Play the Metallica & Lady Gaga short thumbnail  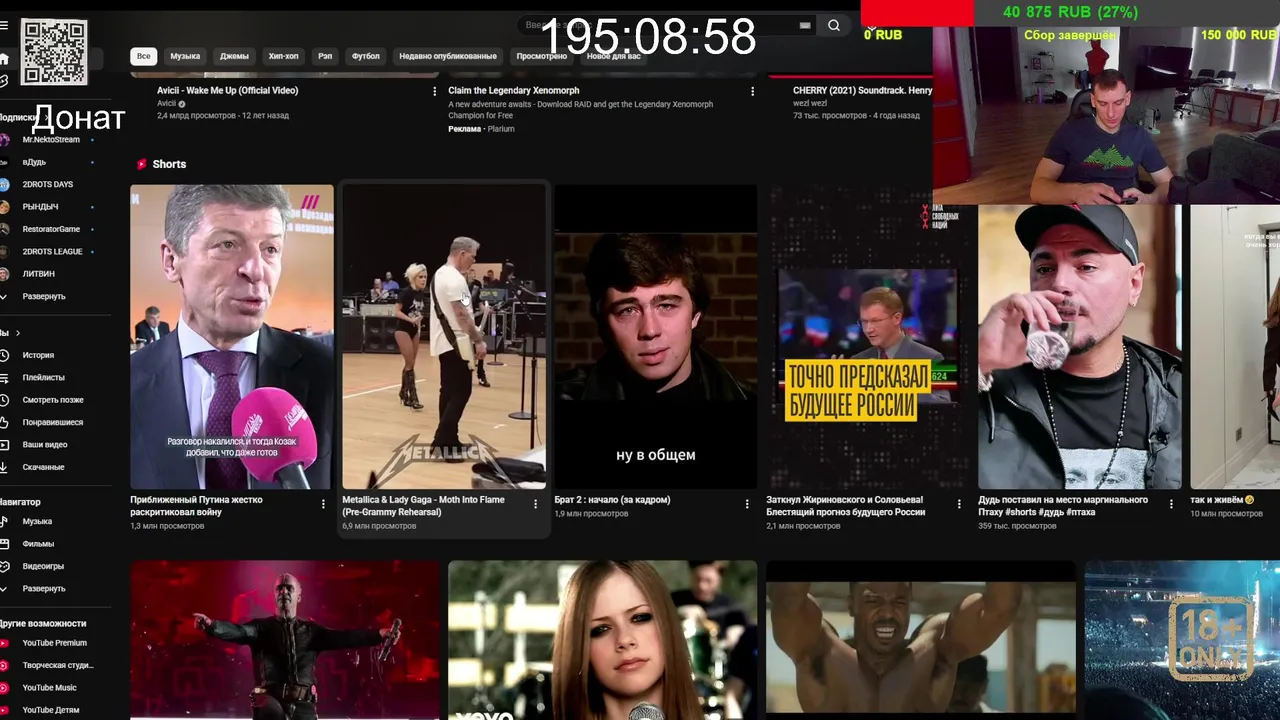[x=444, y=336]
